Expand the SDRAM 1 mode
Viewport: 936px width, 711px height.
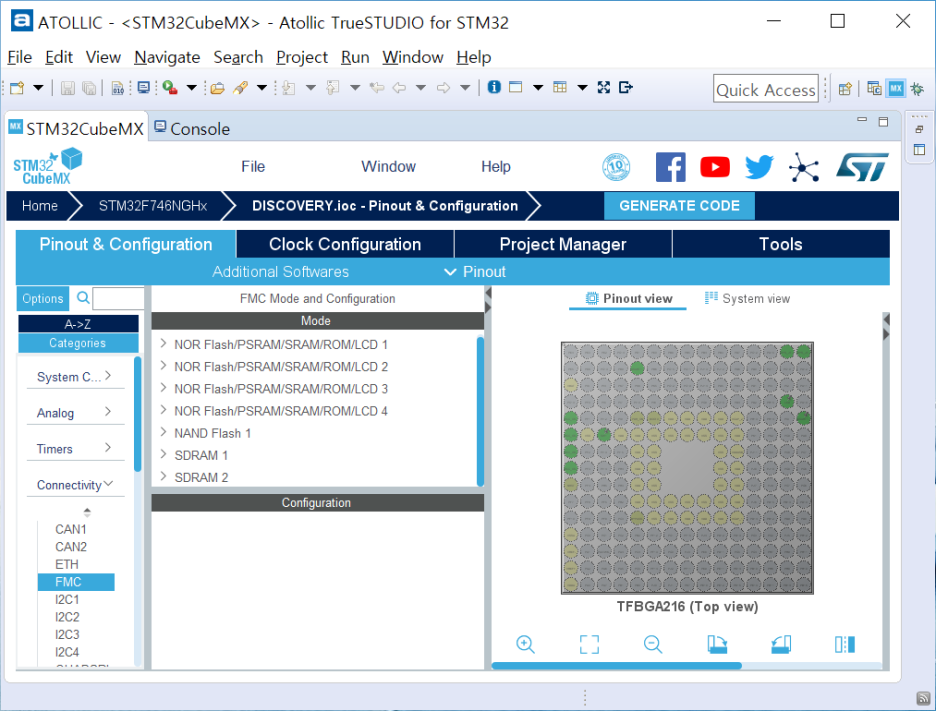pyautogui.click(x=164, y=454)
